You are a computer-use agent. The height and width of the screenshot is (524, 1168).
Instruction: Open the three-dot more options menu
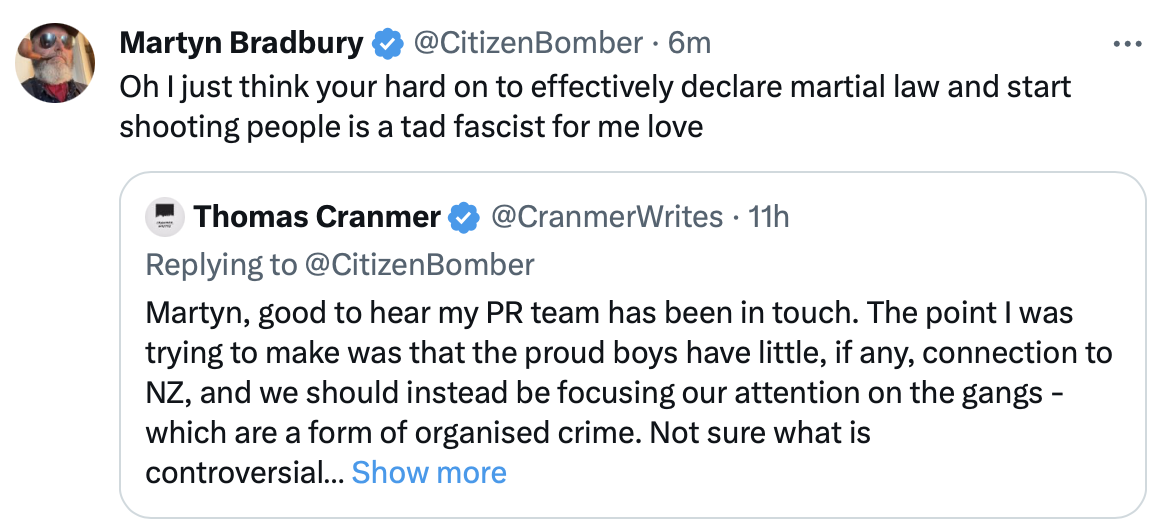pyautogui.click(x=1127, y=44)
